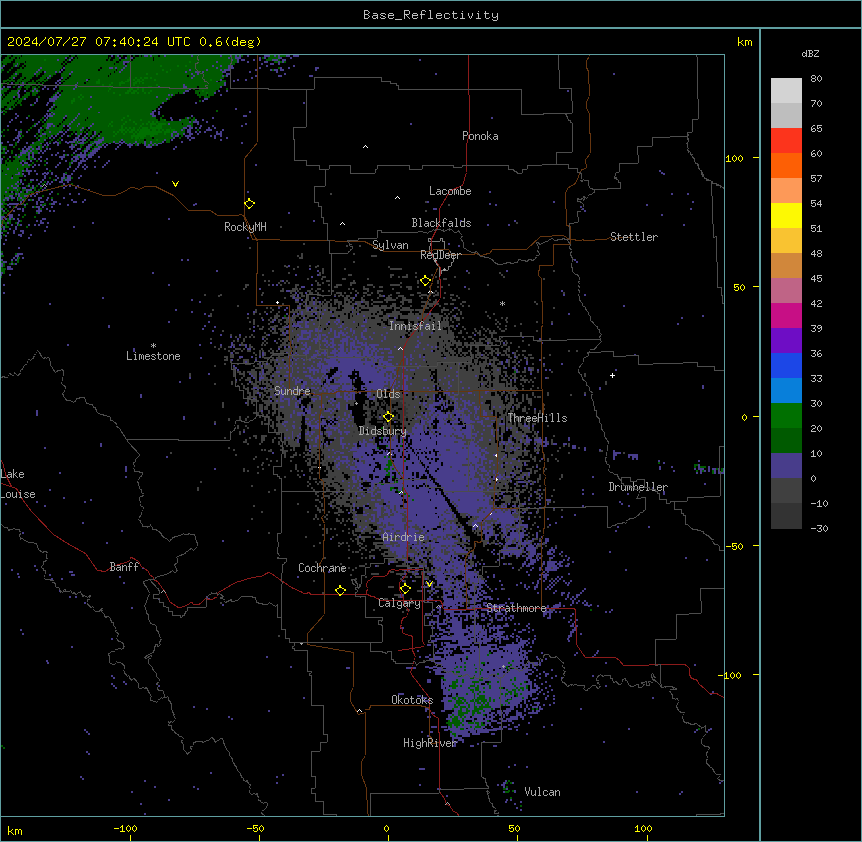The height and width of the screenshot is (842, 862).
Task: Click the white asterisk east of Innisfail
Action: pyautogui.click(x=502, y=303)
